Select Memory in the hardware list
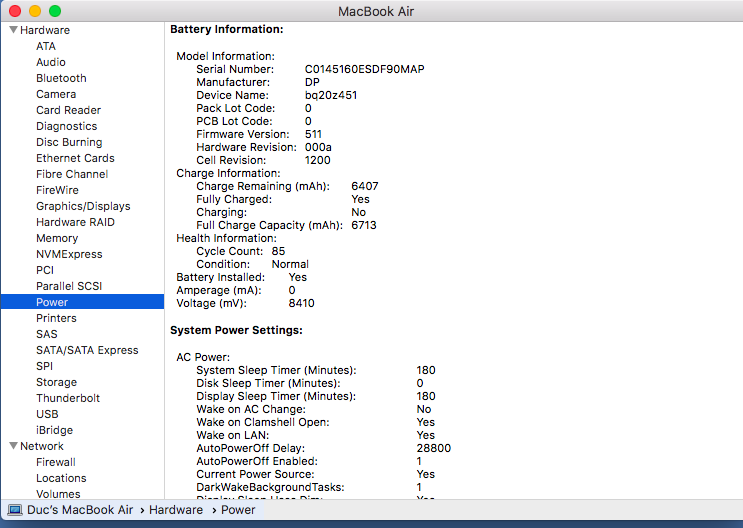The image size is (743, 528). [57, 238]
